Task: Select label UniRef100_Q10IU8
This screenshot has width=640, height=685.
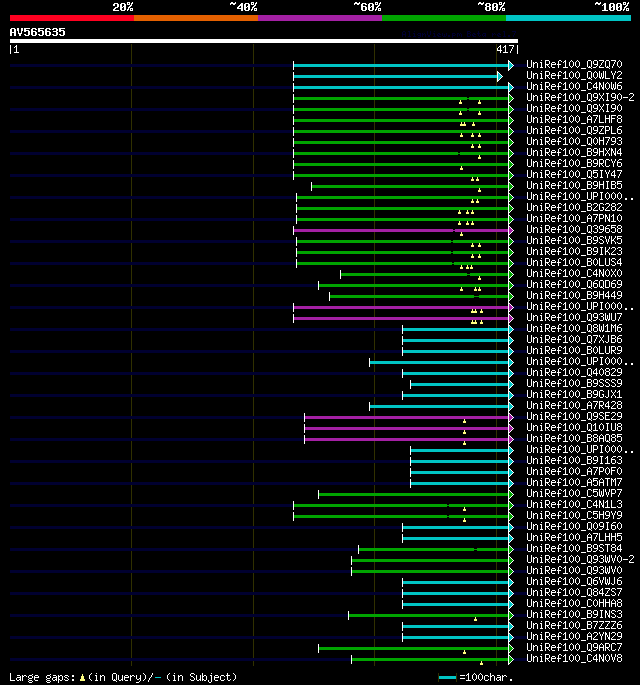Action: point(574,427)
